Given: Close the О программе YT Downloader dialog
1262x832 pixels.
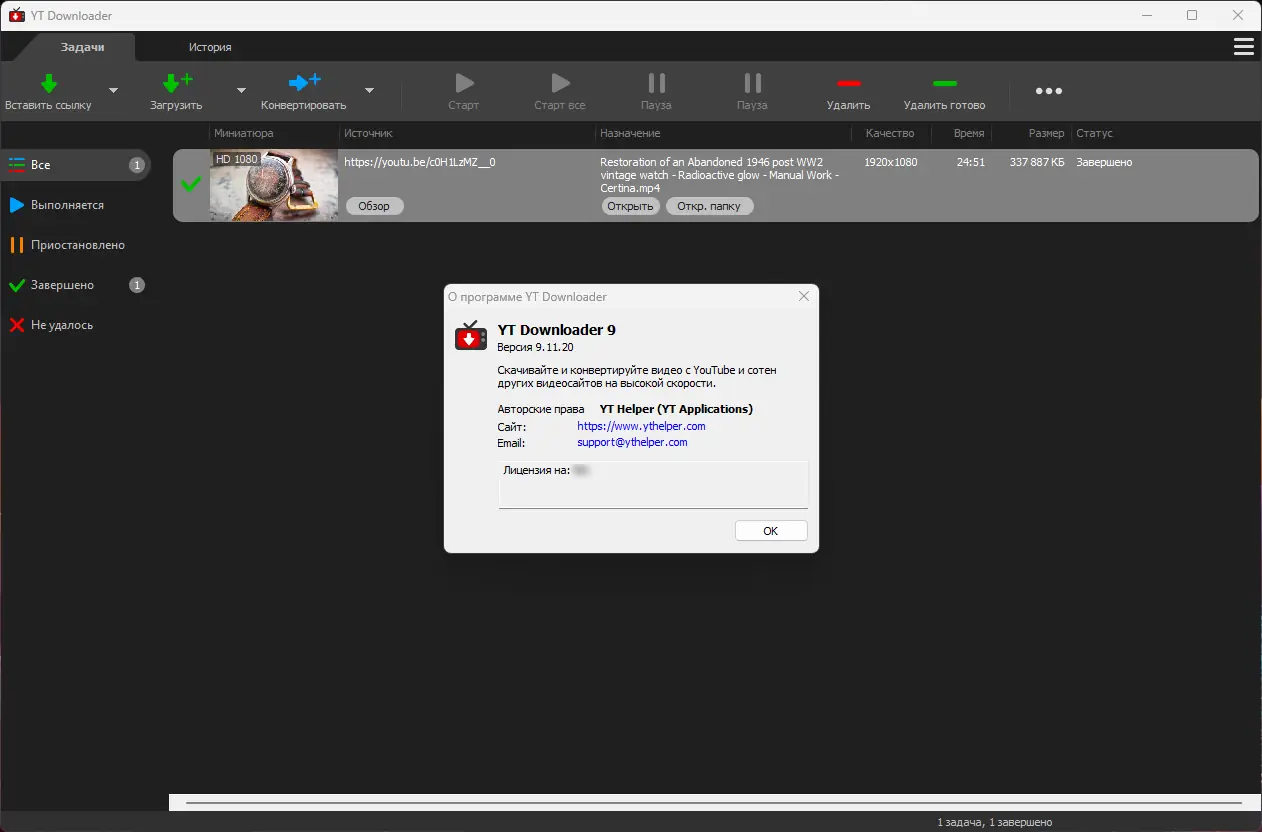Looking at the screenshot, I should (803, 296).
